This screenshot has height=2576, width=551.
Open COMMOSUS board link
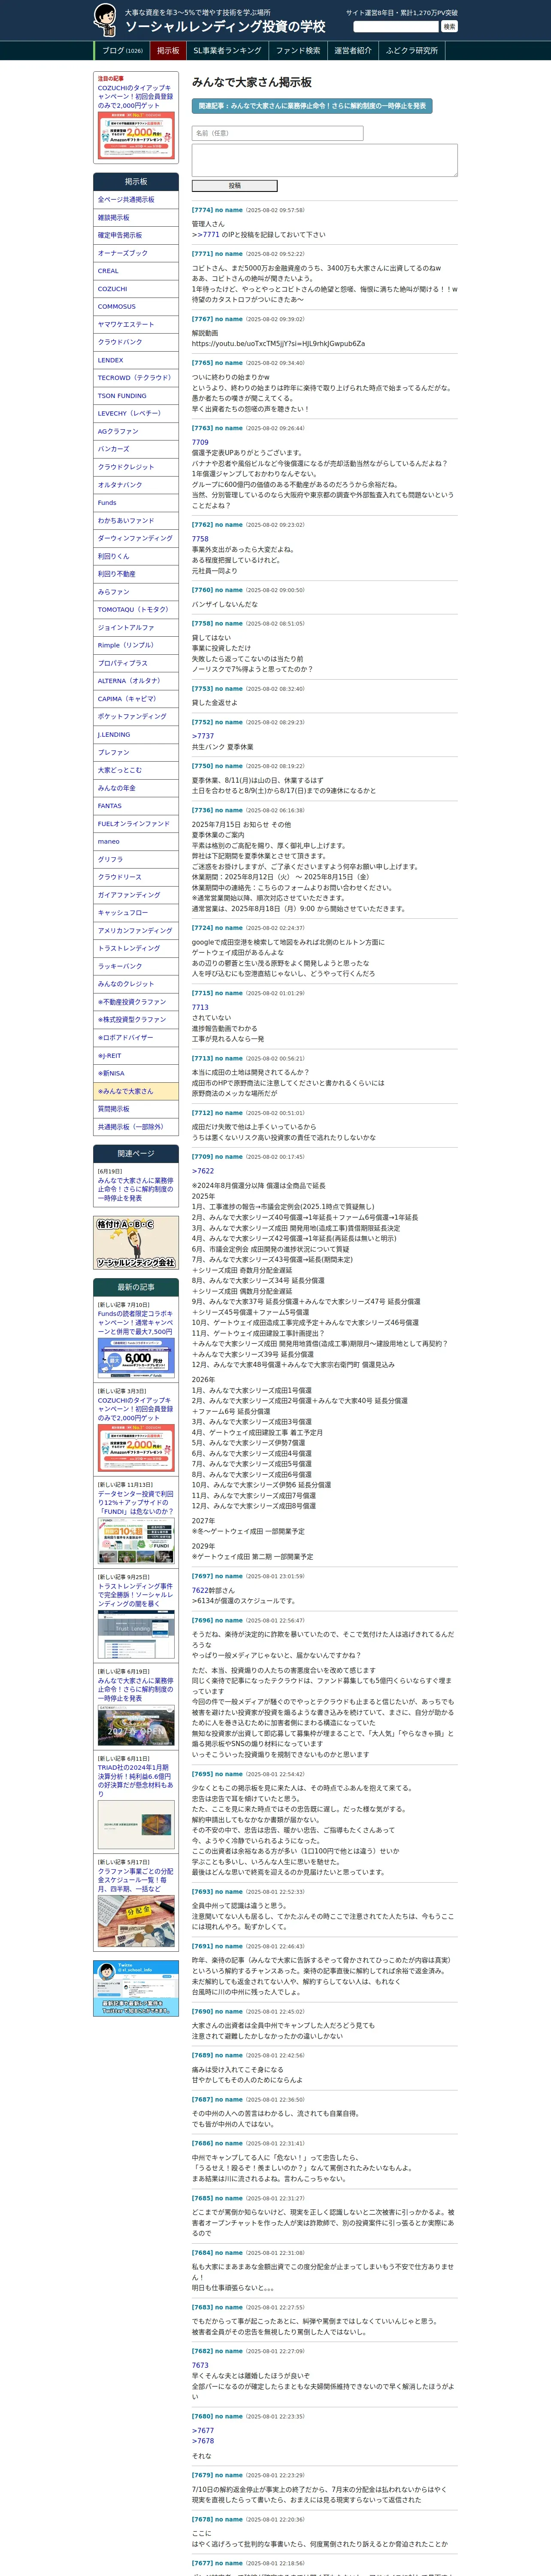pyautogui.click(x=136, y=307)
